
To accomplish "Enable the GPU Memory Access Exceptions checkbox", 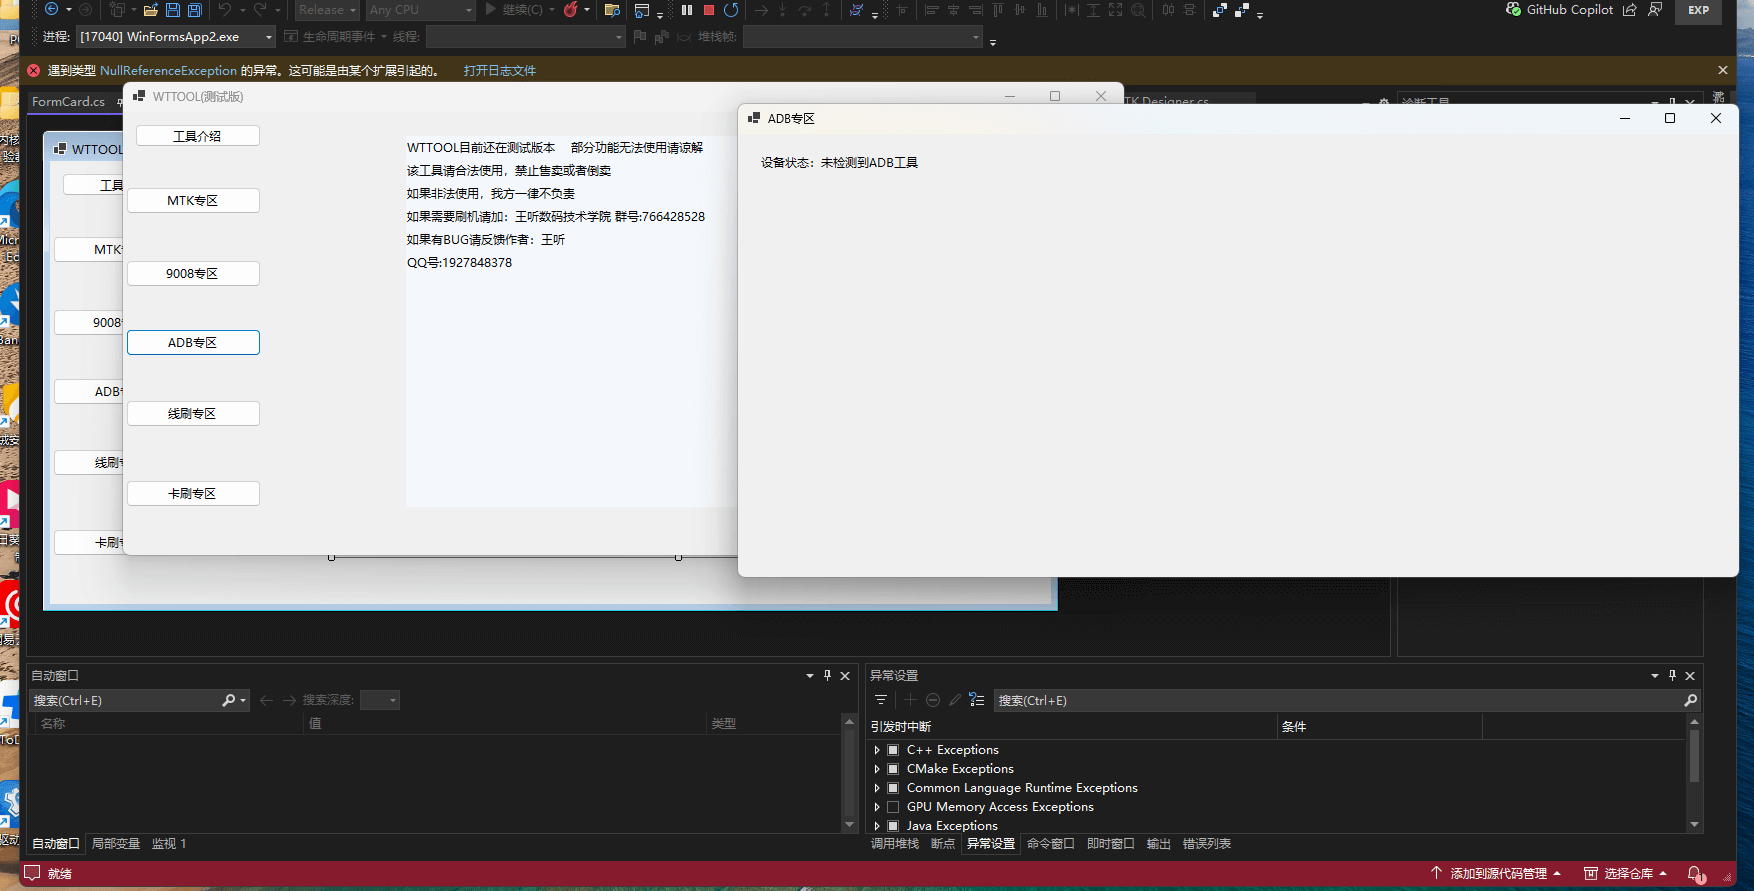I will click(893, 807).
